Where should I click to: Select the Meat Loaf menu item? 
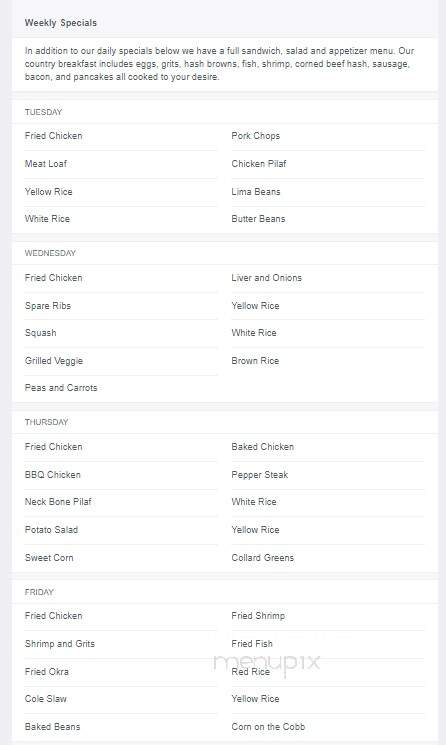[x=46, y=163]
